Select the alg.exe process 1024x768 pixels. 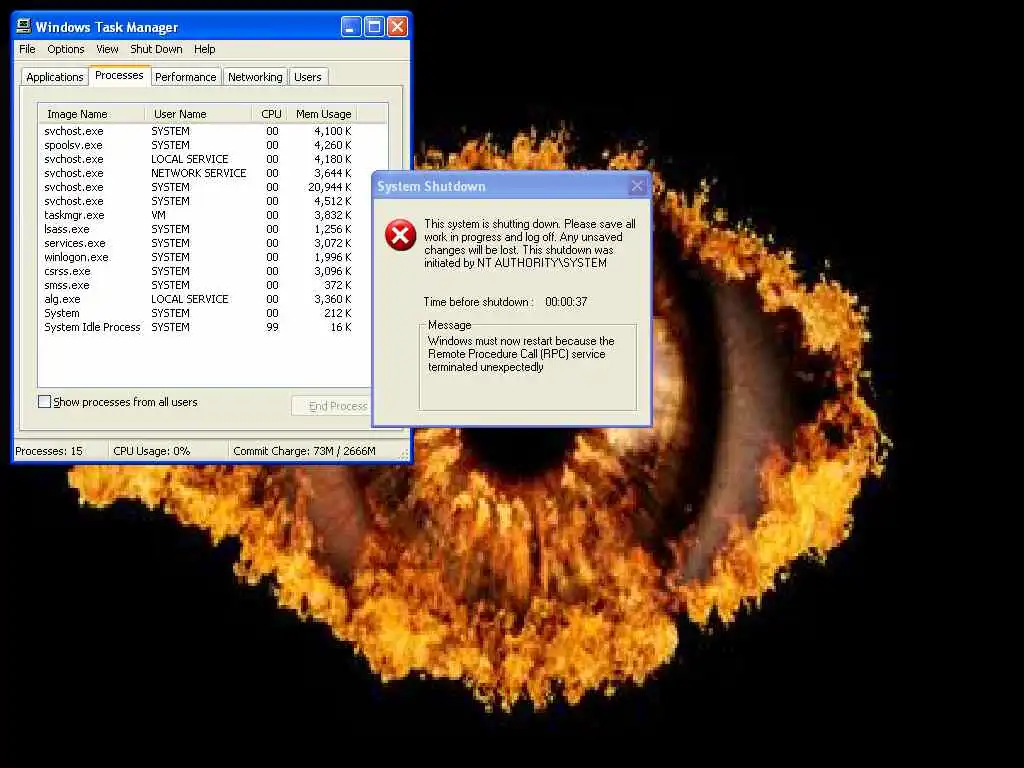point(198,299)
